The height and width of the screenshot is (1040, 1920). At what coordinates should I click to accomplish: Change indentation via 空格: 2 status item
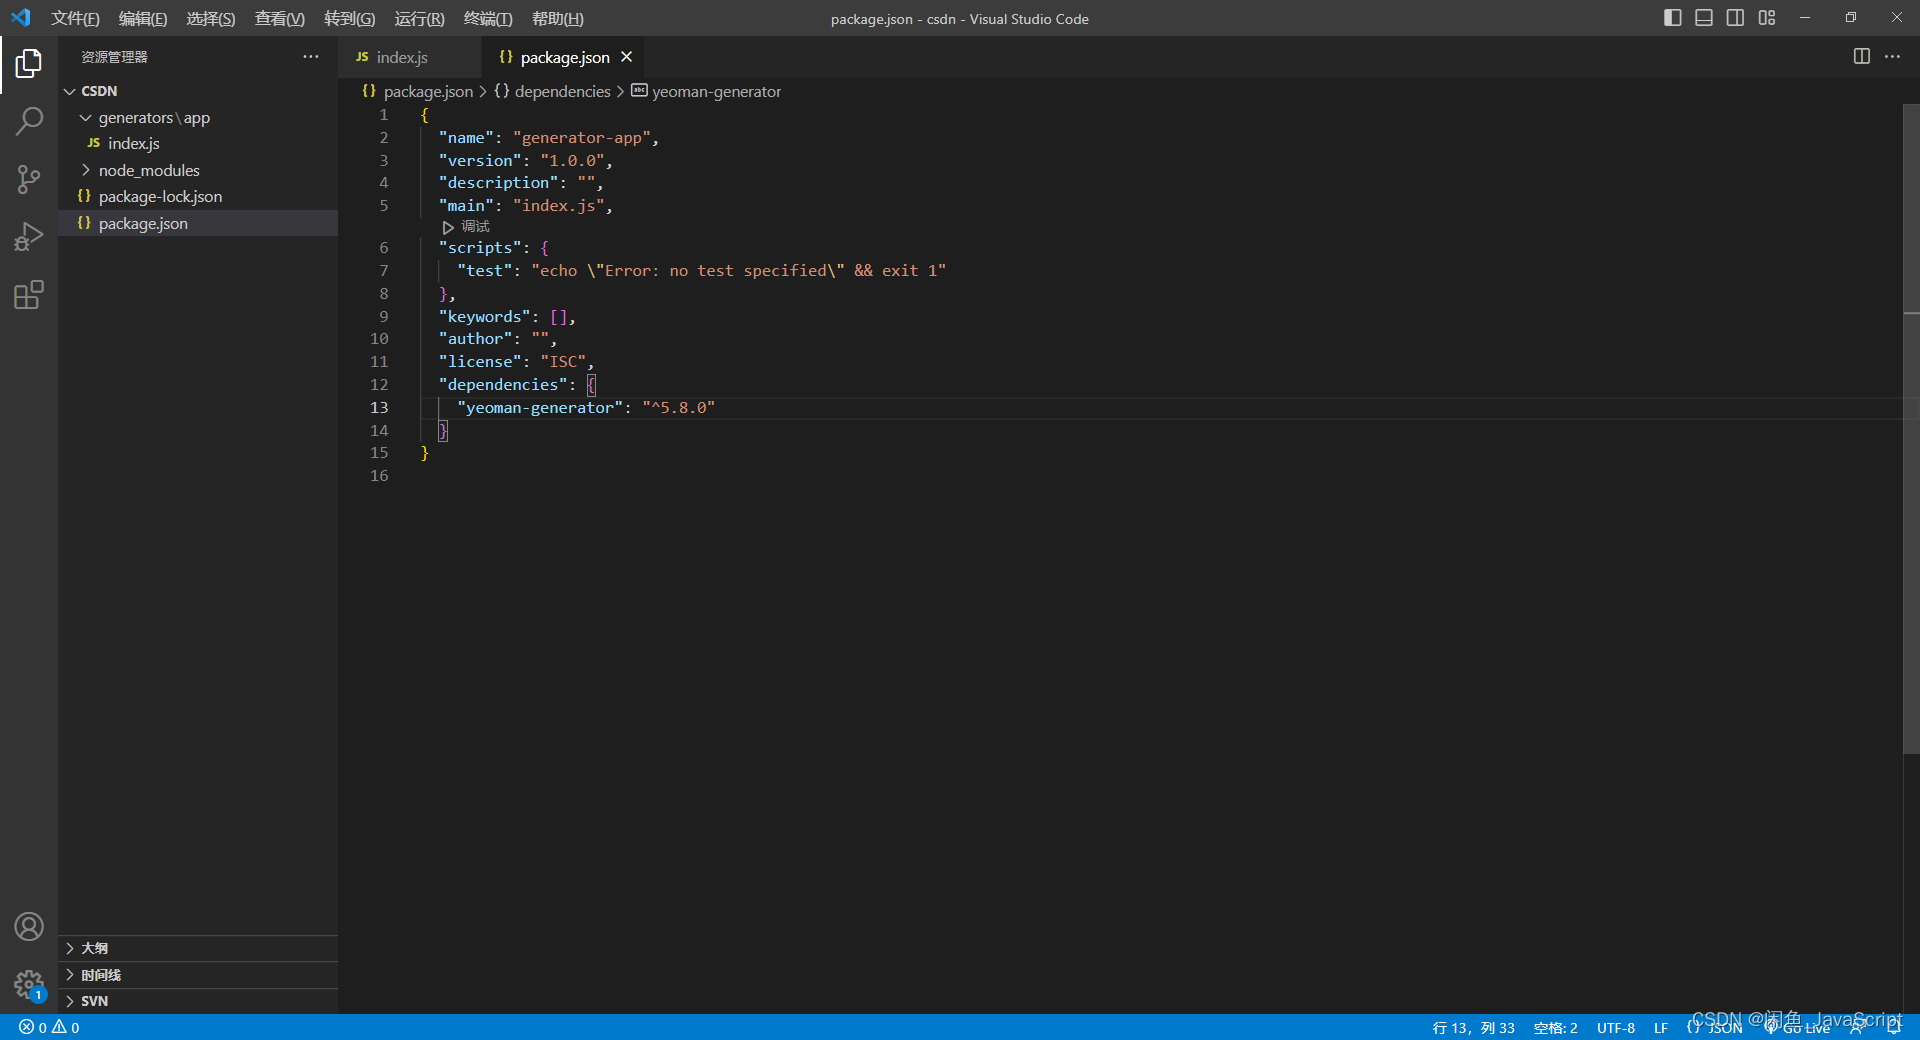click(x=1555, y=1028)
